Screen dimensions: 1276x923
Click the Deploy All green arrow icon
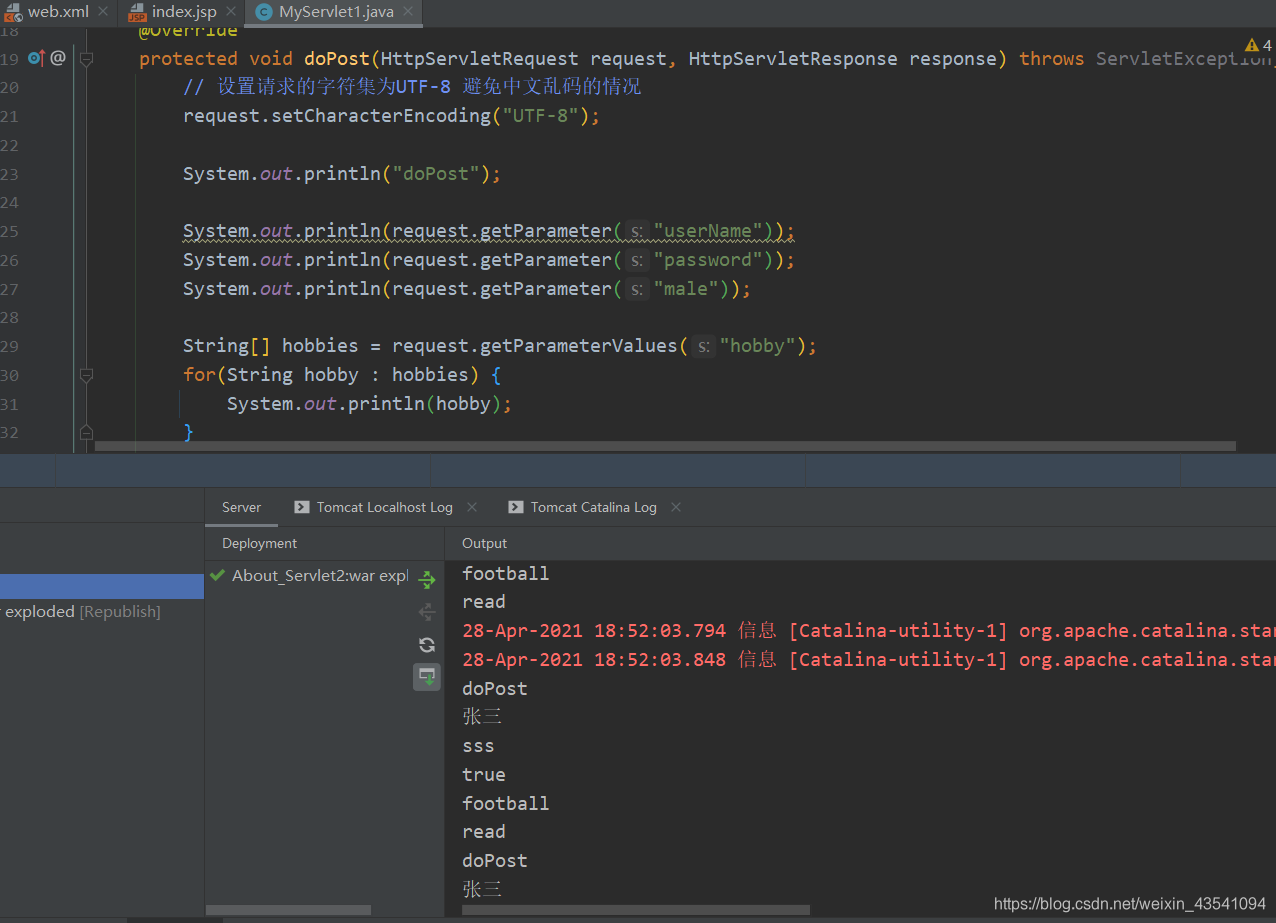427,579
